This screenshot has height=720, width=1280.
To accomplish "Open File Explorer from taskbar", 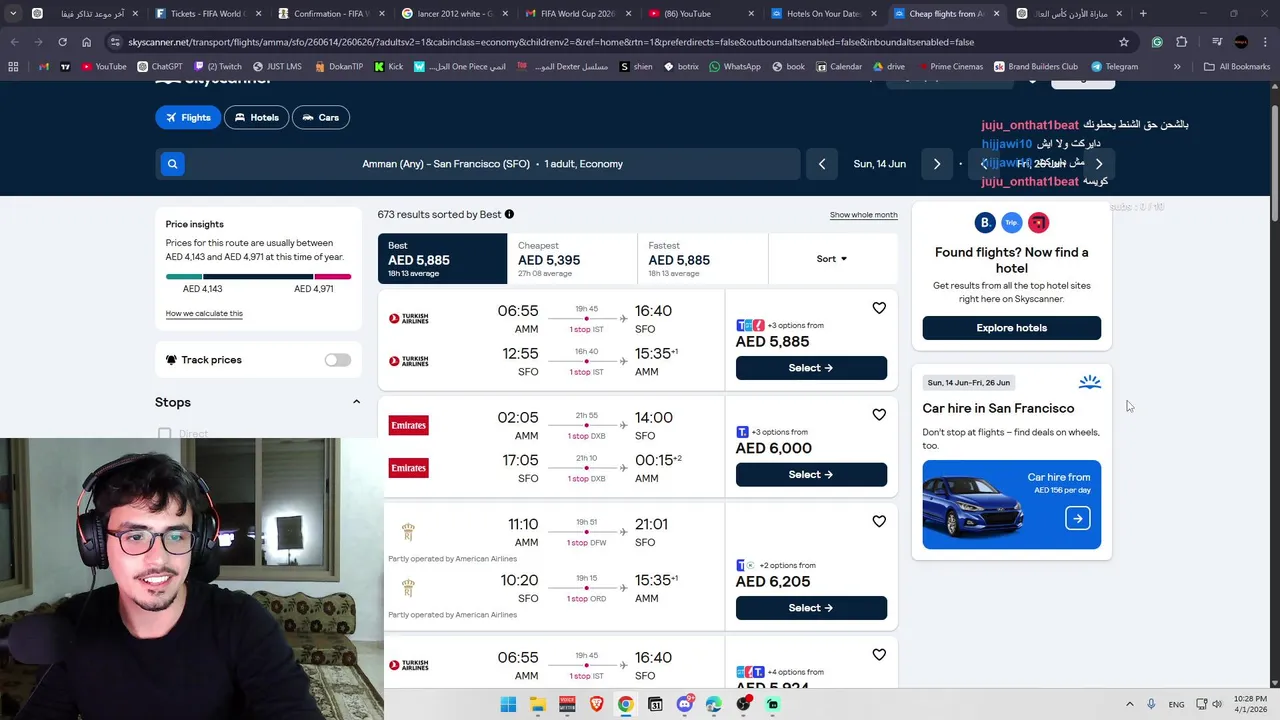I will pyautogui.click(x=538, y=704).
